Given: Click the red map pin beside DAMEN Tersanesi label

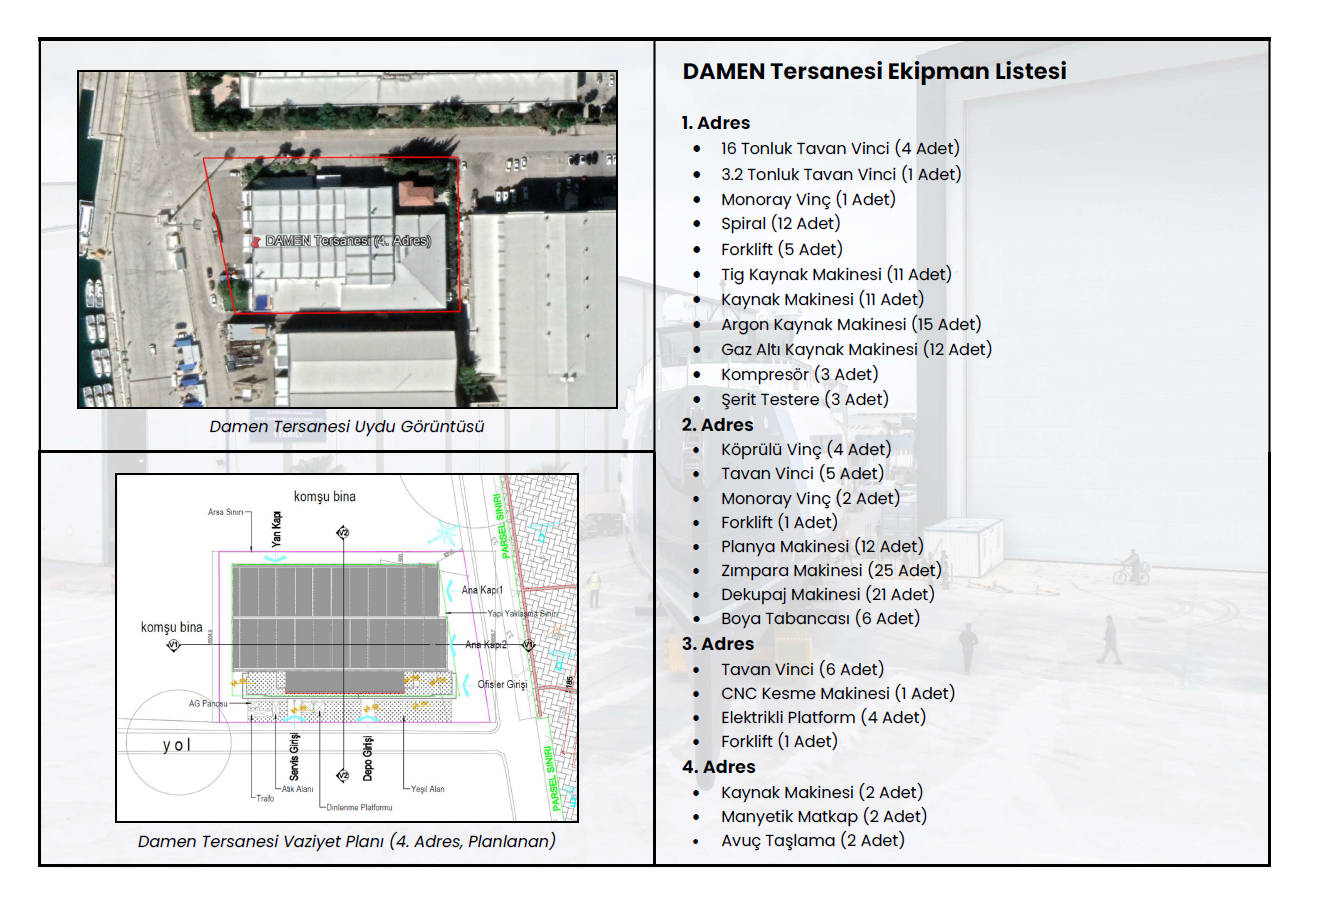Looking at the screenshot, I should [x=256, y=241].
